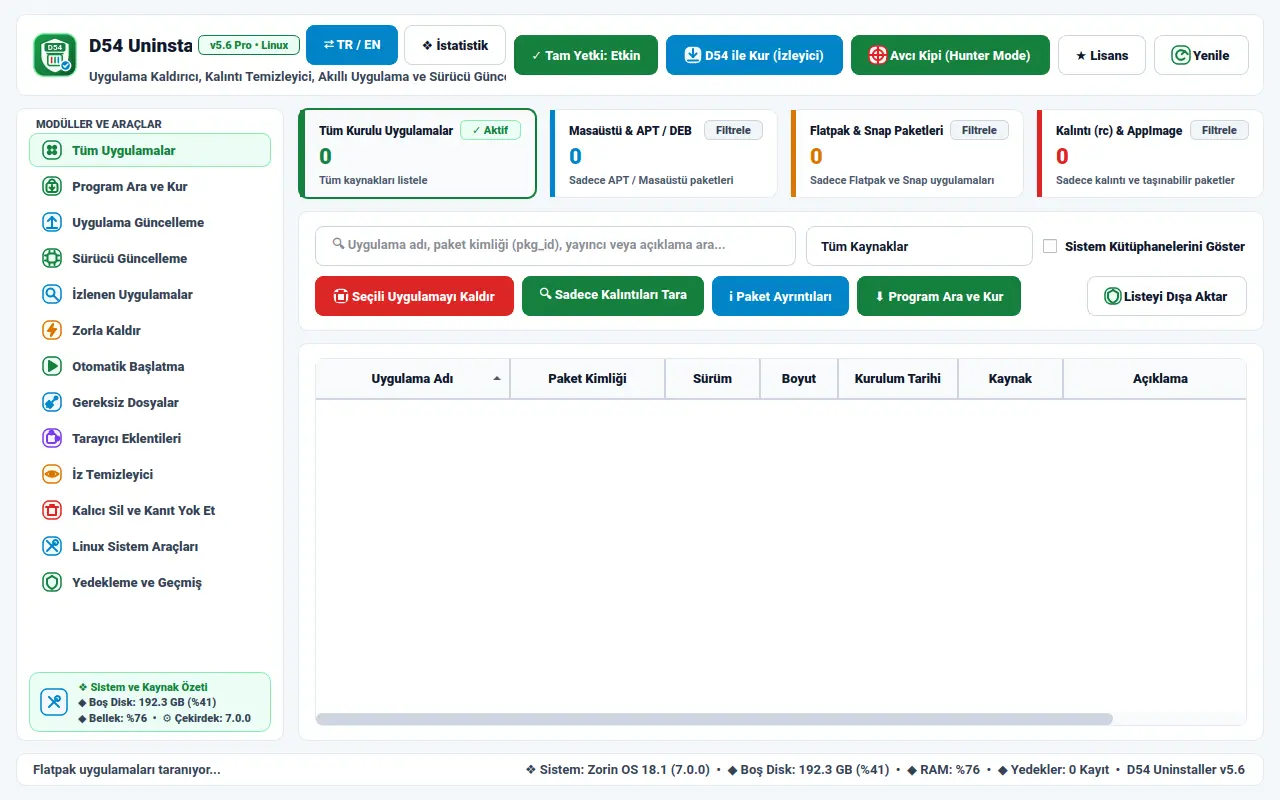
Task: Click the Tüm Uygulamalar sidebar icon
Action: [52, 150]
